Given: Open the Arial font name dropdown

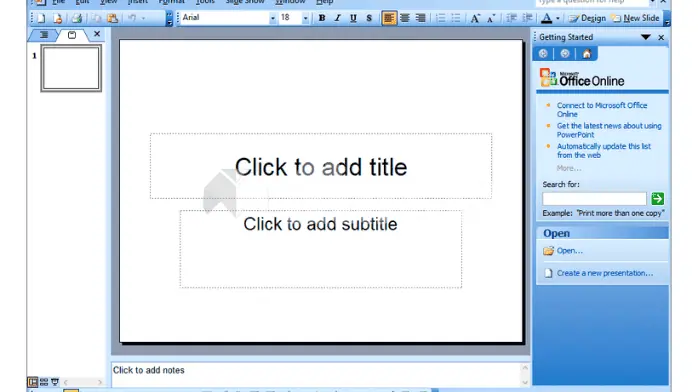Looking at the screenshot, I should coord(272,18).
